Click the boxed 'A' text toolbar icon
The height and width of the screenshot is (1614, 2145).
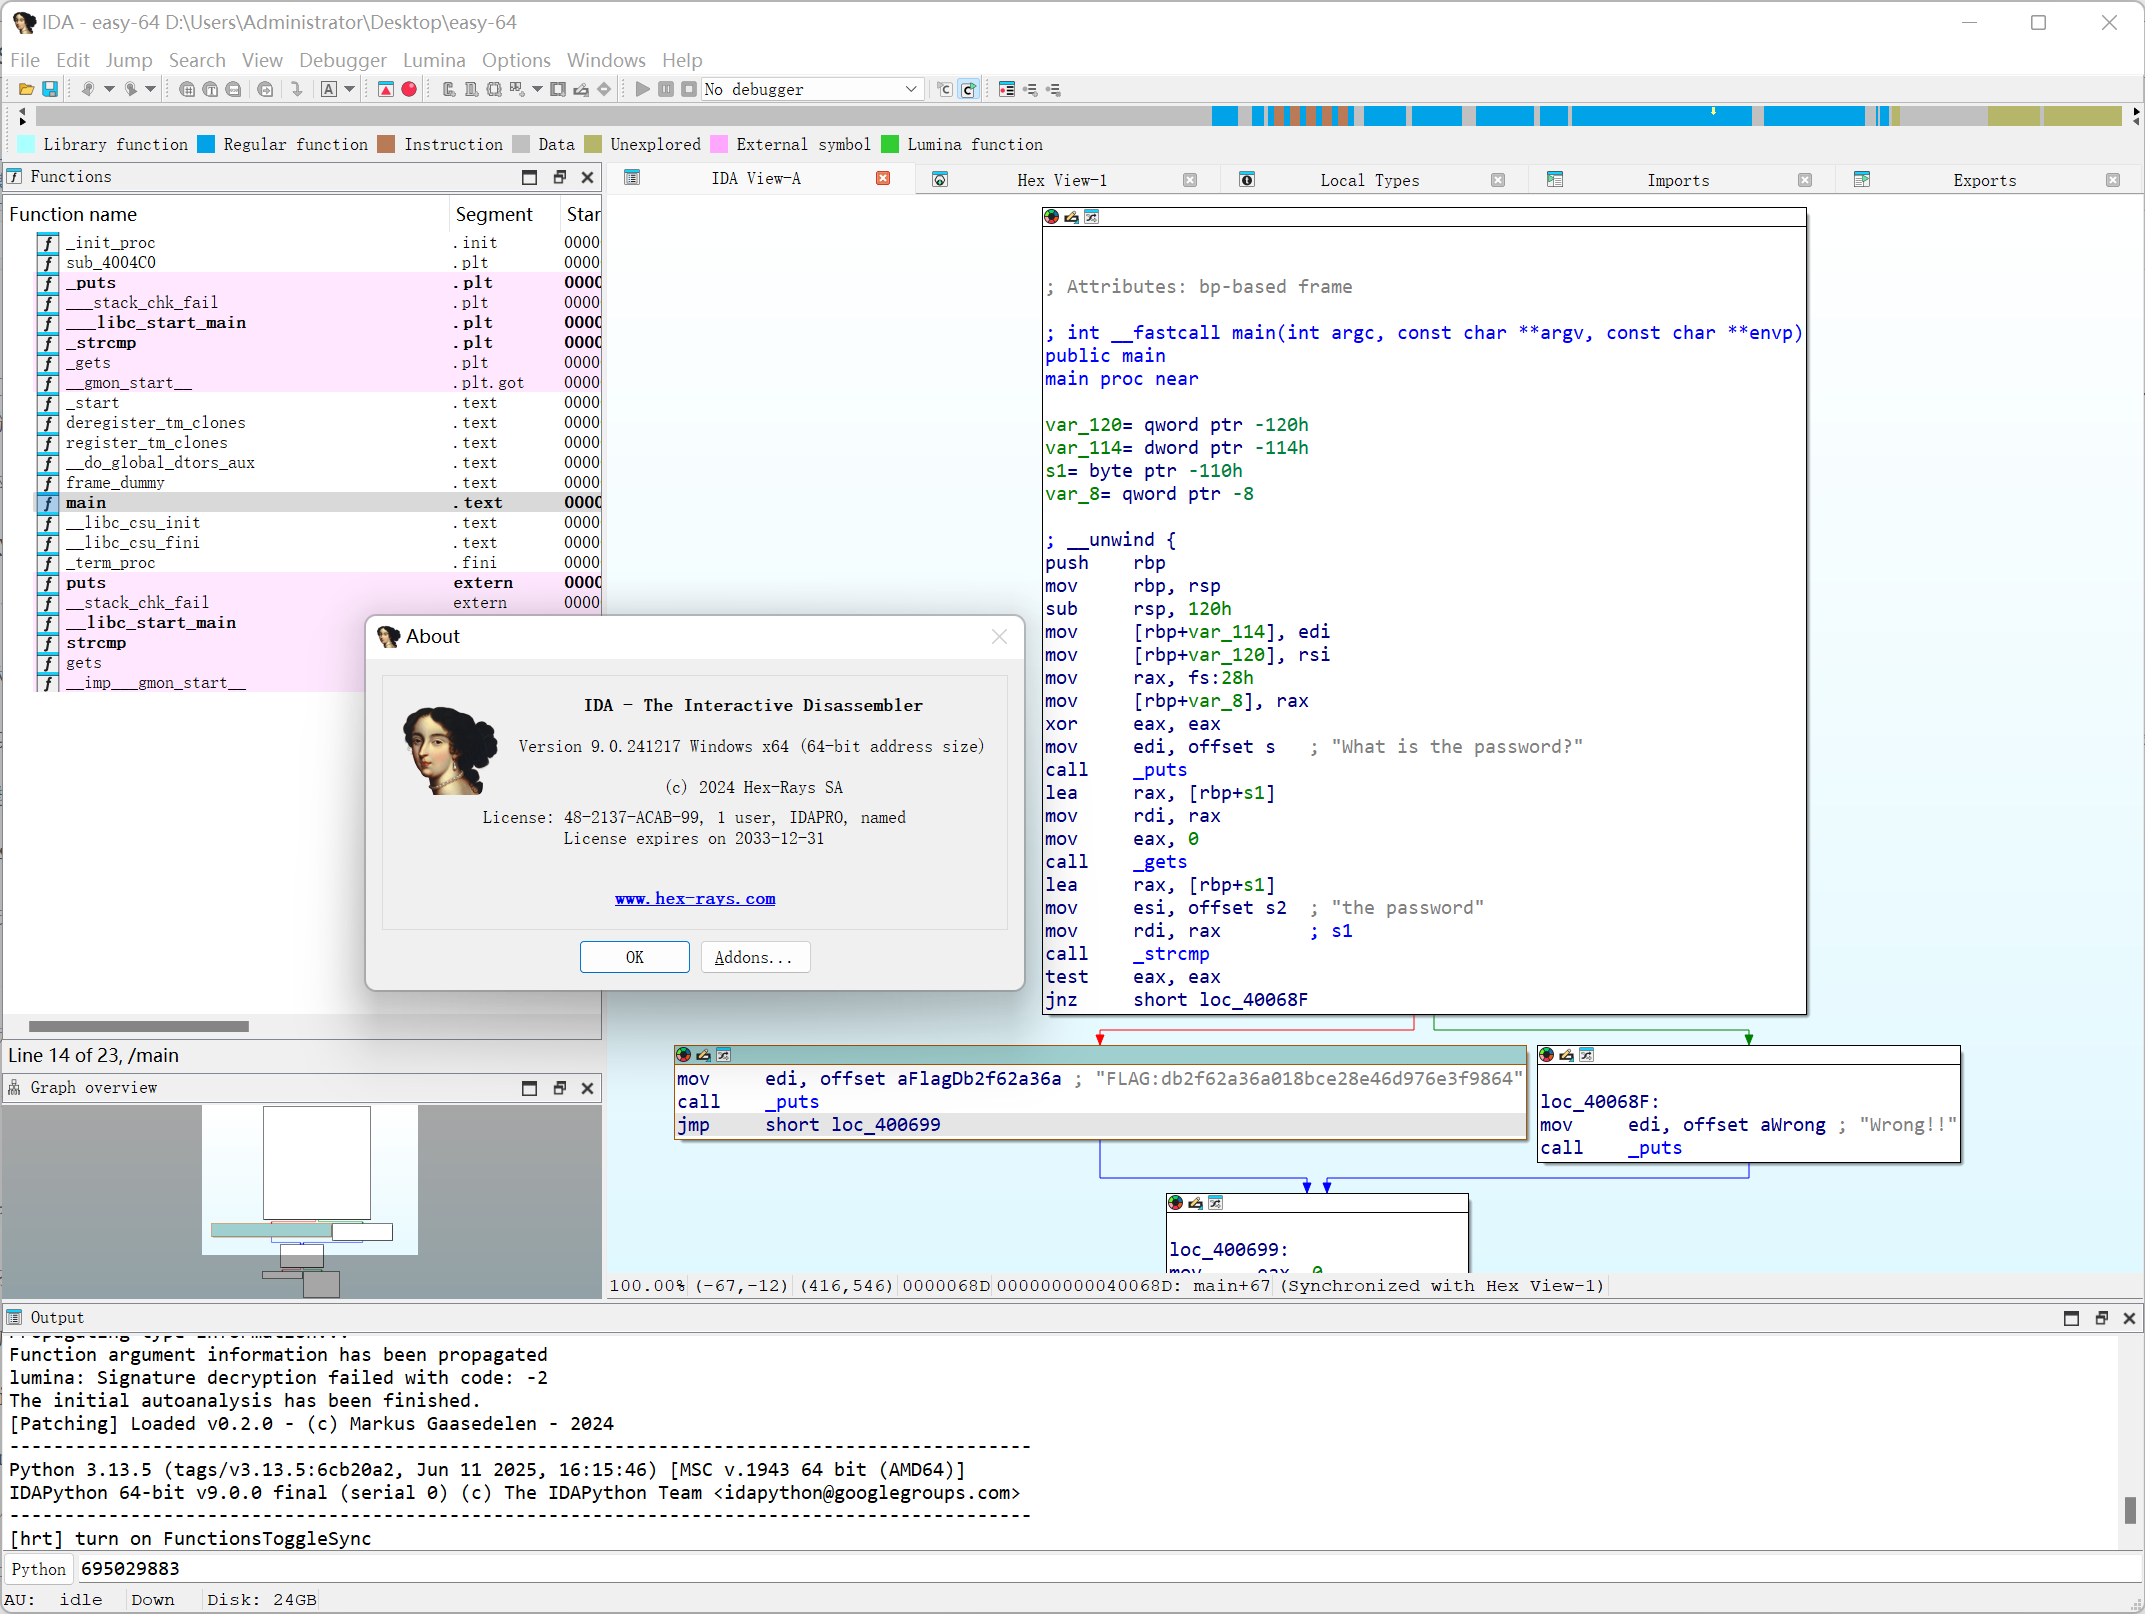click(x=329, y=89)
